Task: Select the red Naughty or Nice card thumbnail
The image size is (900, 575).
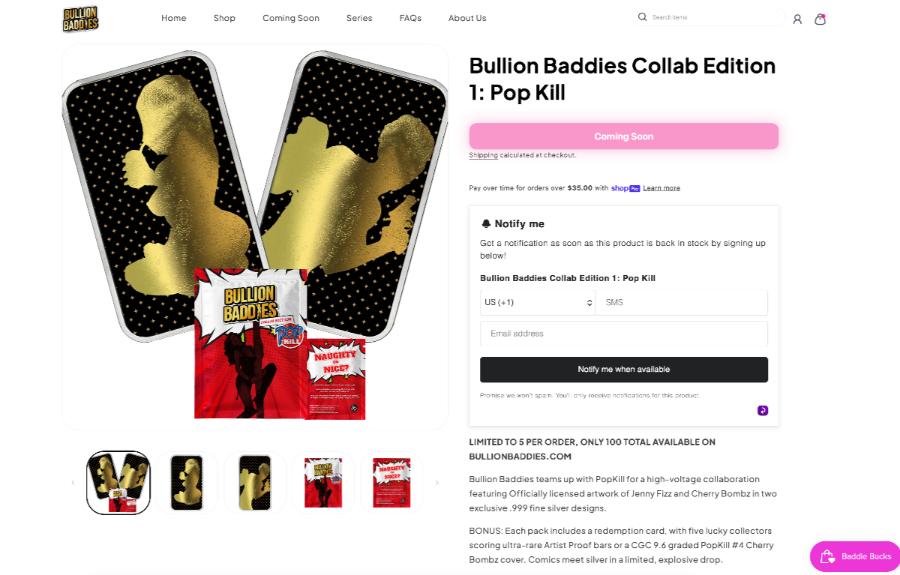Action: point(391,483)
